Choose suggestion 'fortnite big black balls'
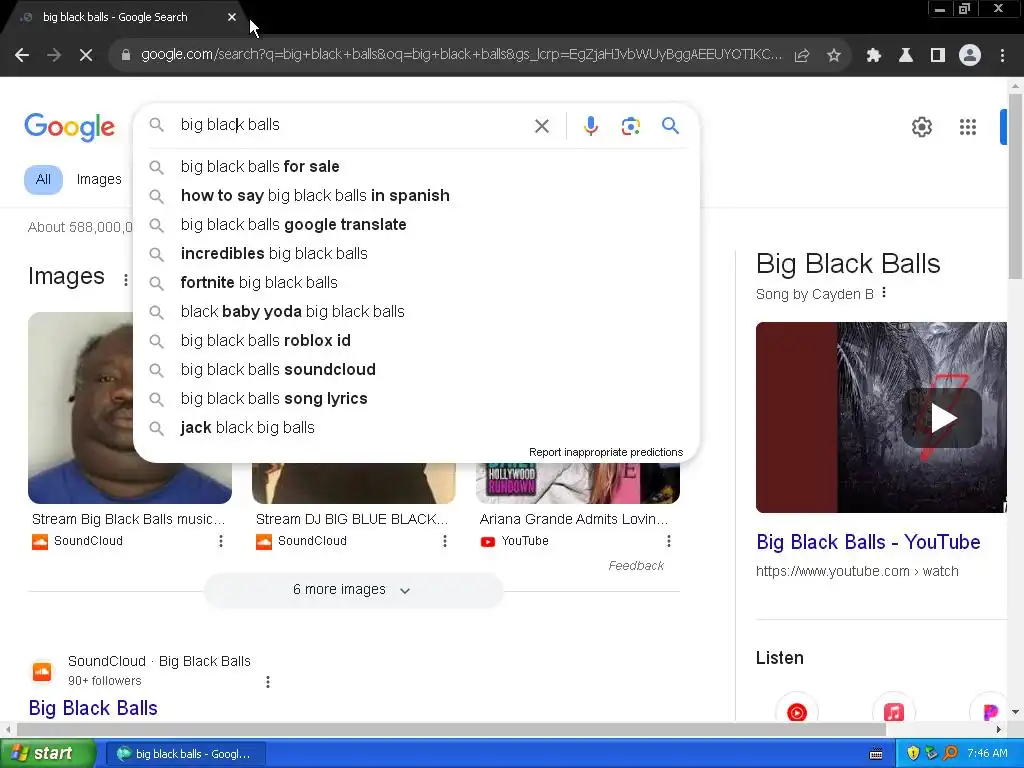Viewport: 1024px width, 768px height. pos(416,282)
